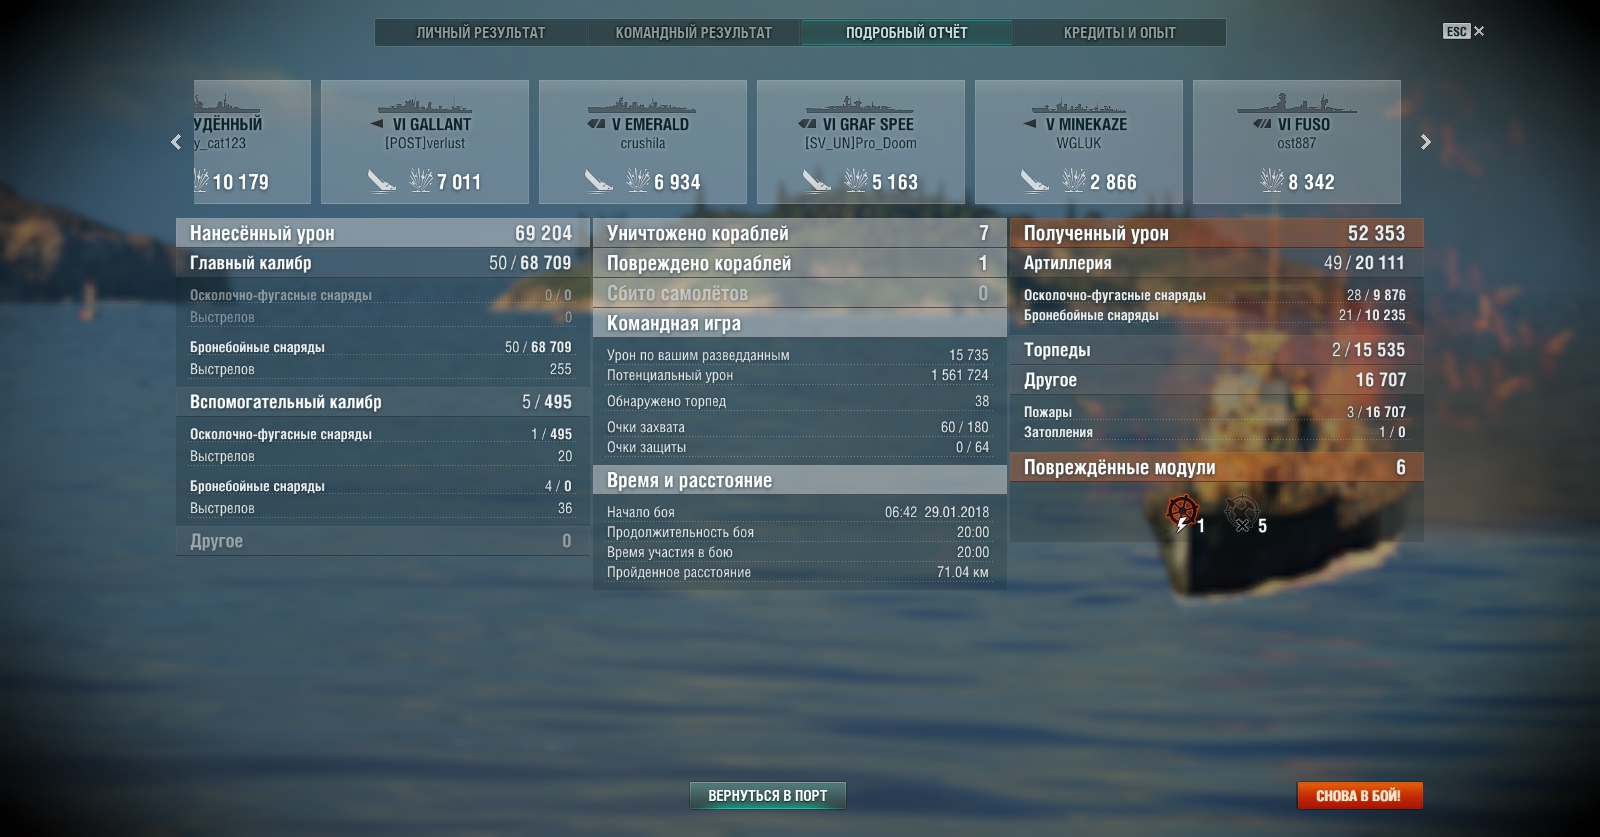The image size is (1600, 837).
Task: Click the sunk-ship icon on the Graf Spee card
Action: [x=817, y=181]
